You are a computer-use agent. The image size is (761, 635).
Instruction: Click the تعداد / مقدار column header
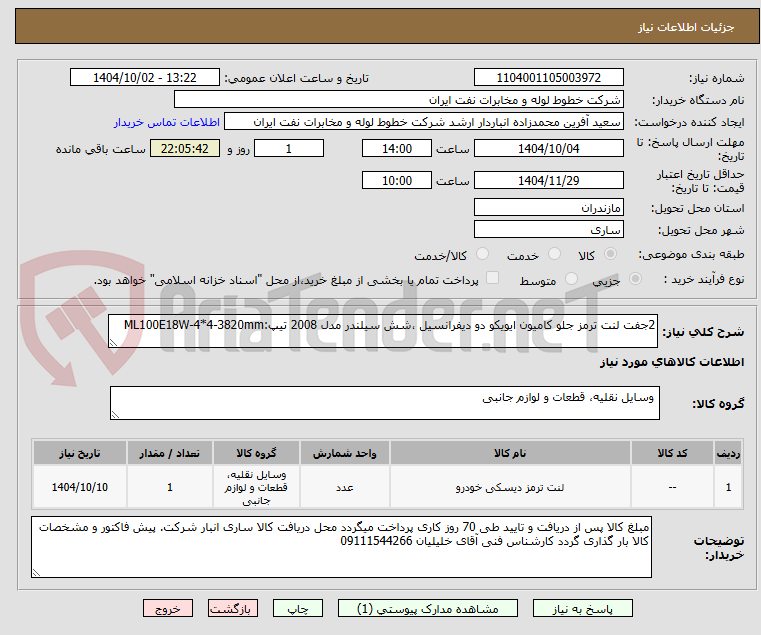click(x=169, y=453)
